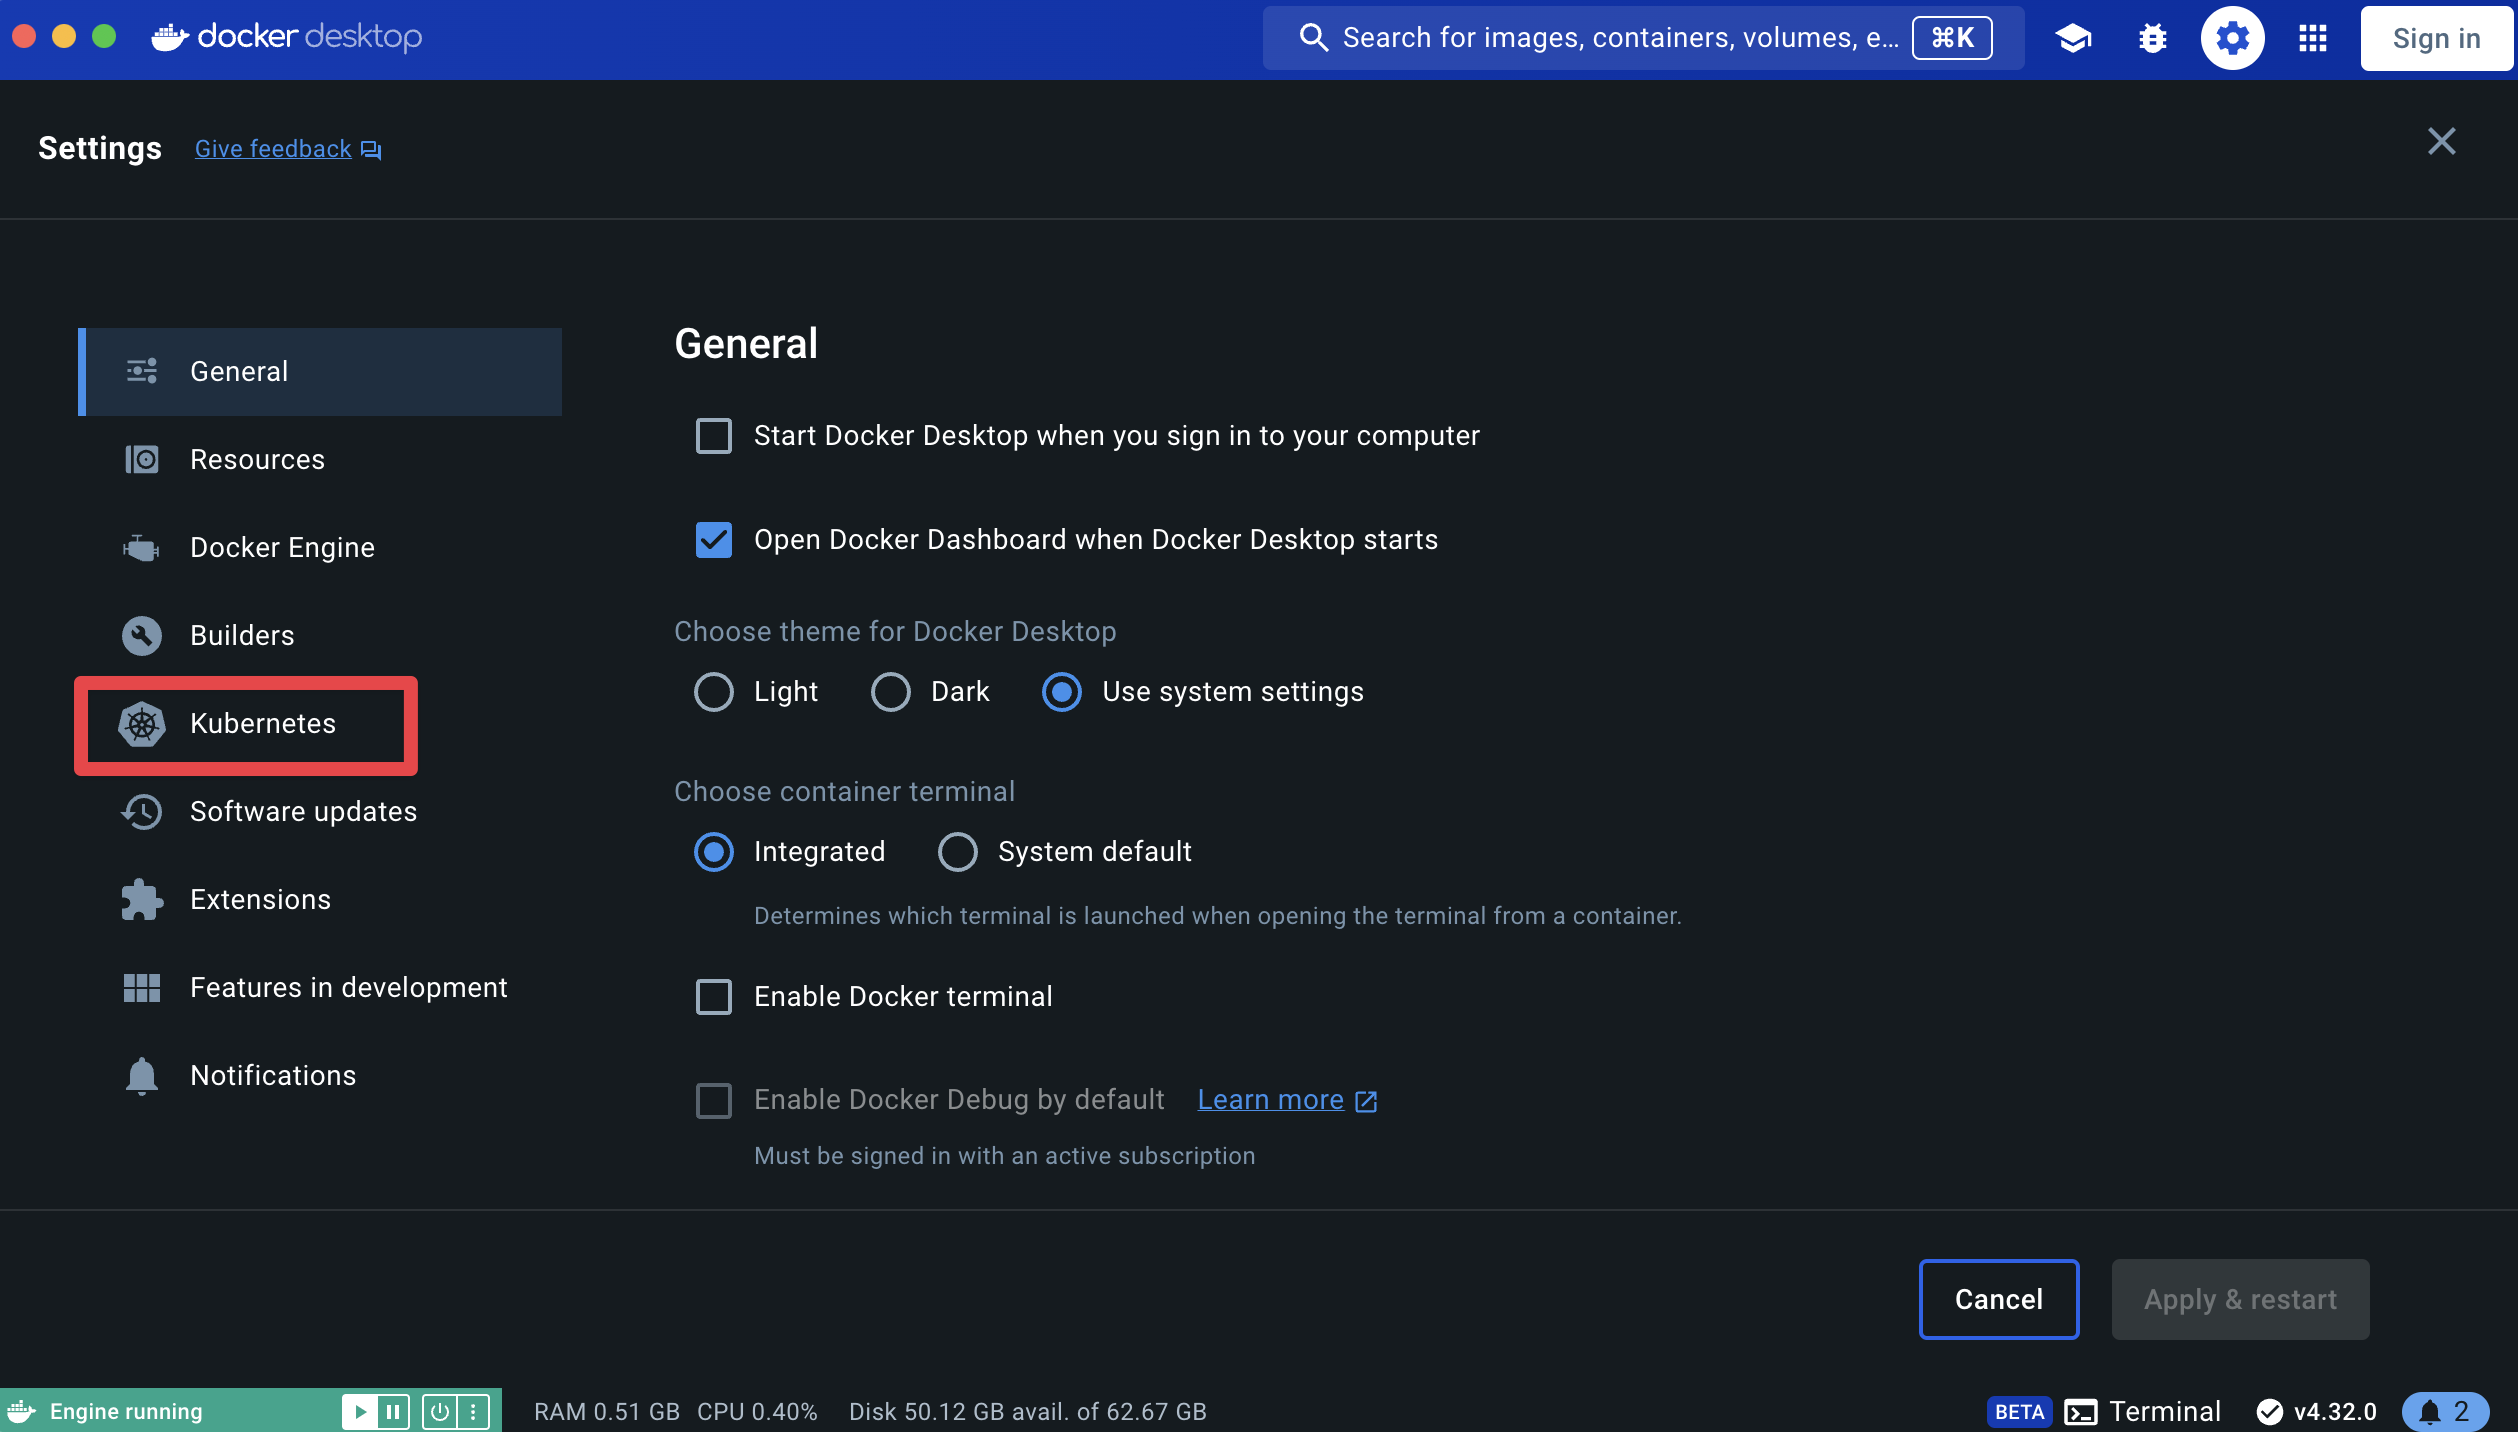Viewport: 2518px width, 1432px height.
Task: Click the Docker Engine icon in sidebar
Action: click(141, 547)
